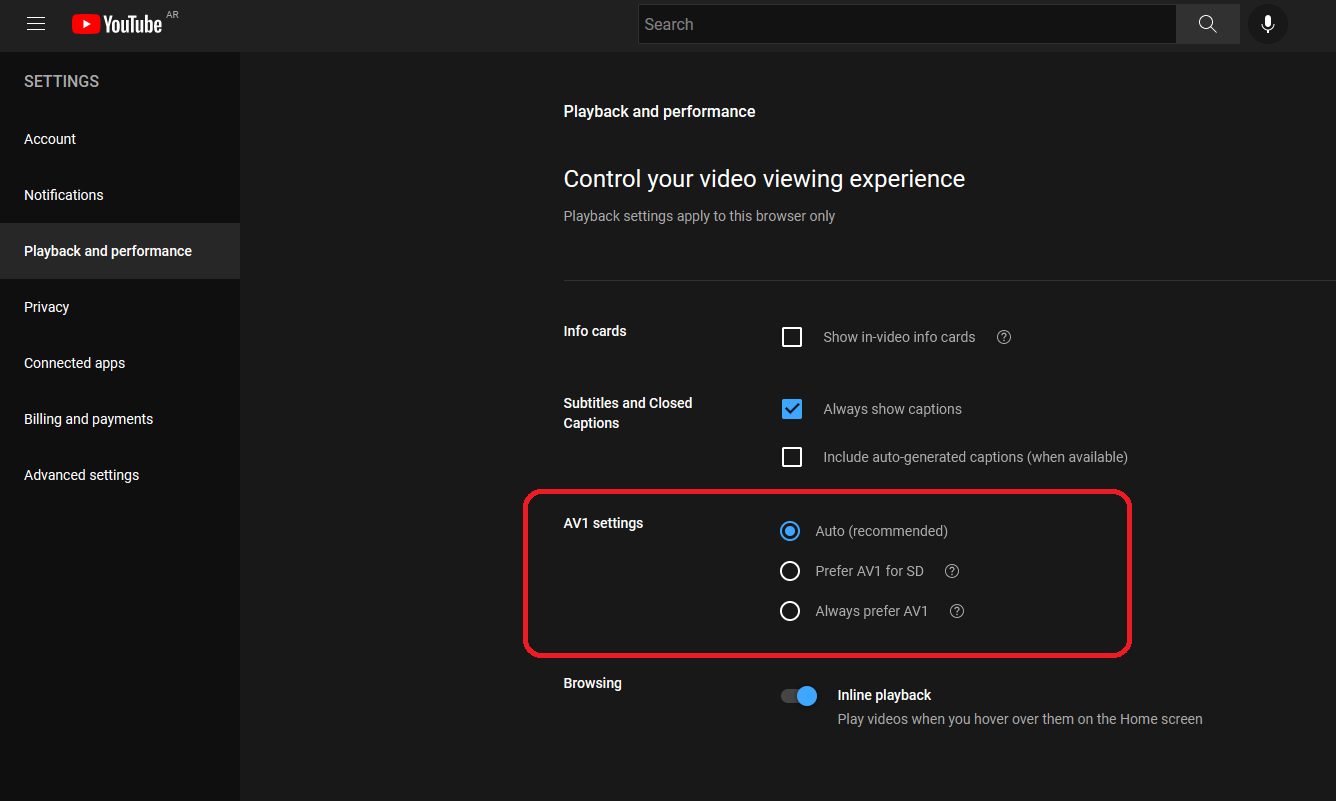The image size is (1336, 801).
Task: Open the hamburger guide menu
Action: pyautogui.click(x=36, y=24)
